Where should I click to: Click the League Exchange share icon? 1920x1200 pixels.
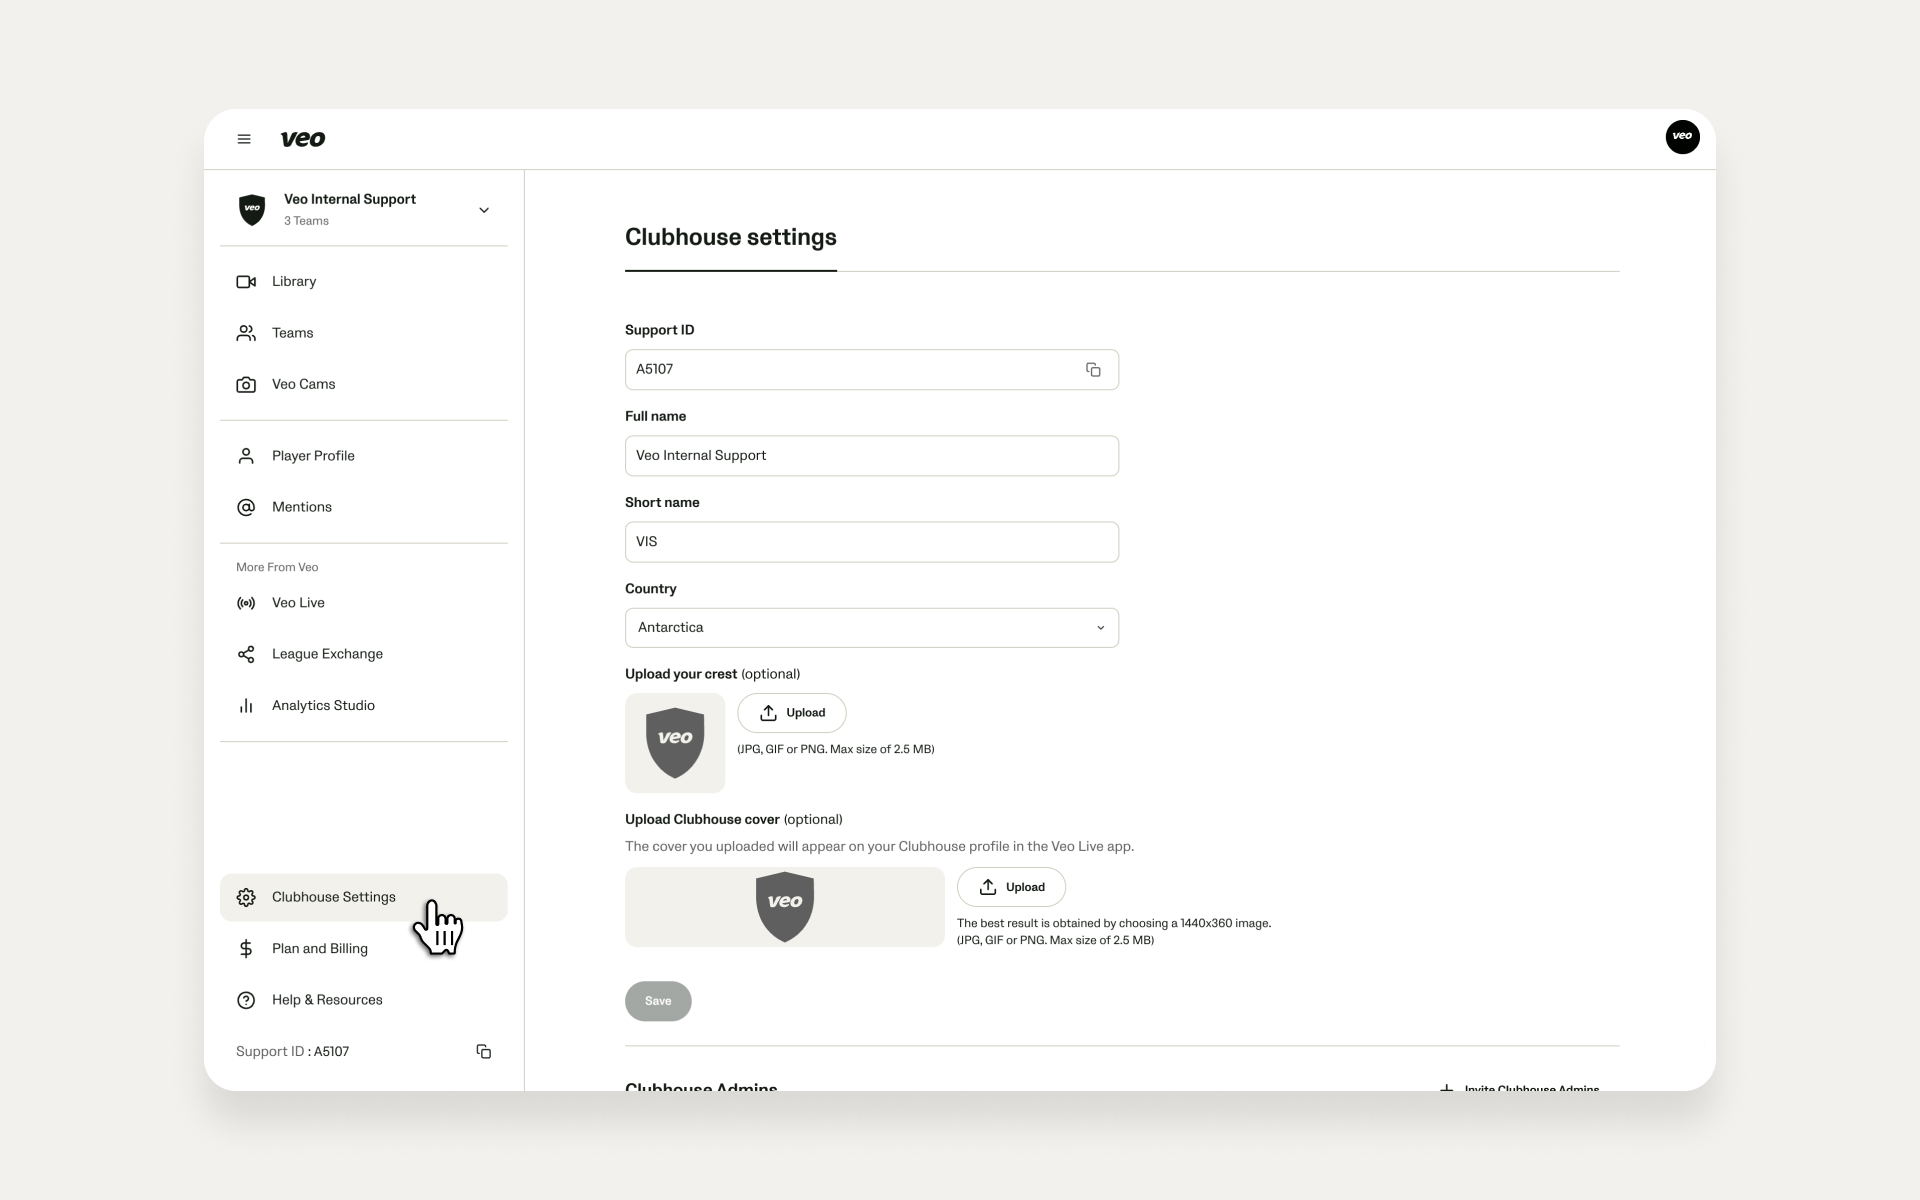[x=246, y=654]
